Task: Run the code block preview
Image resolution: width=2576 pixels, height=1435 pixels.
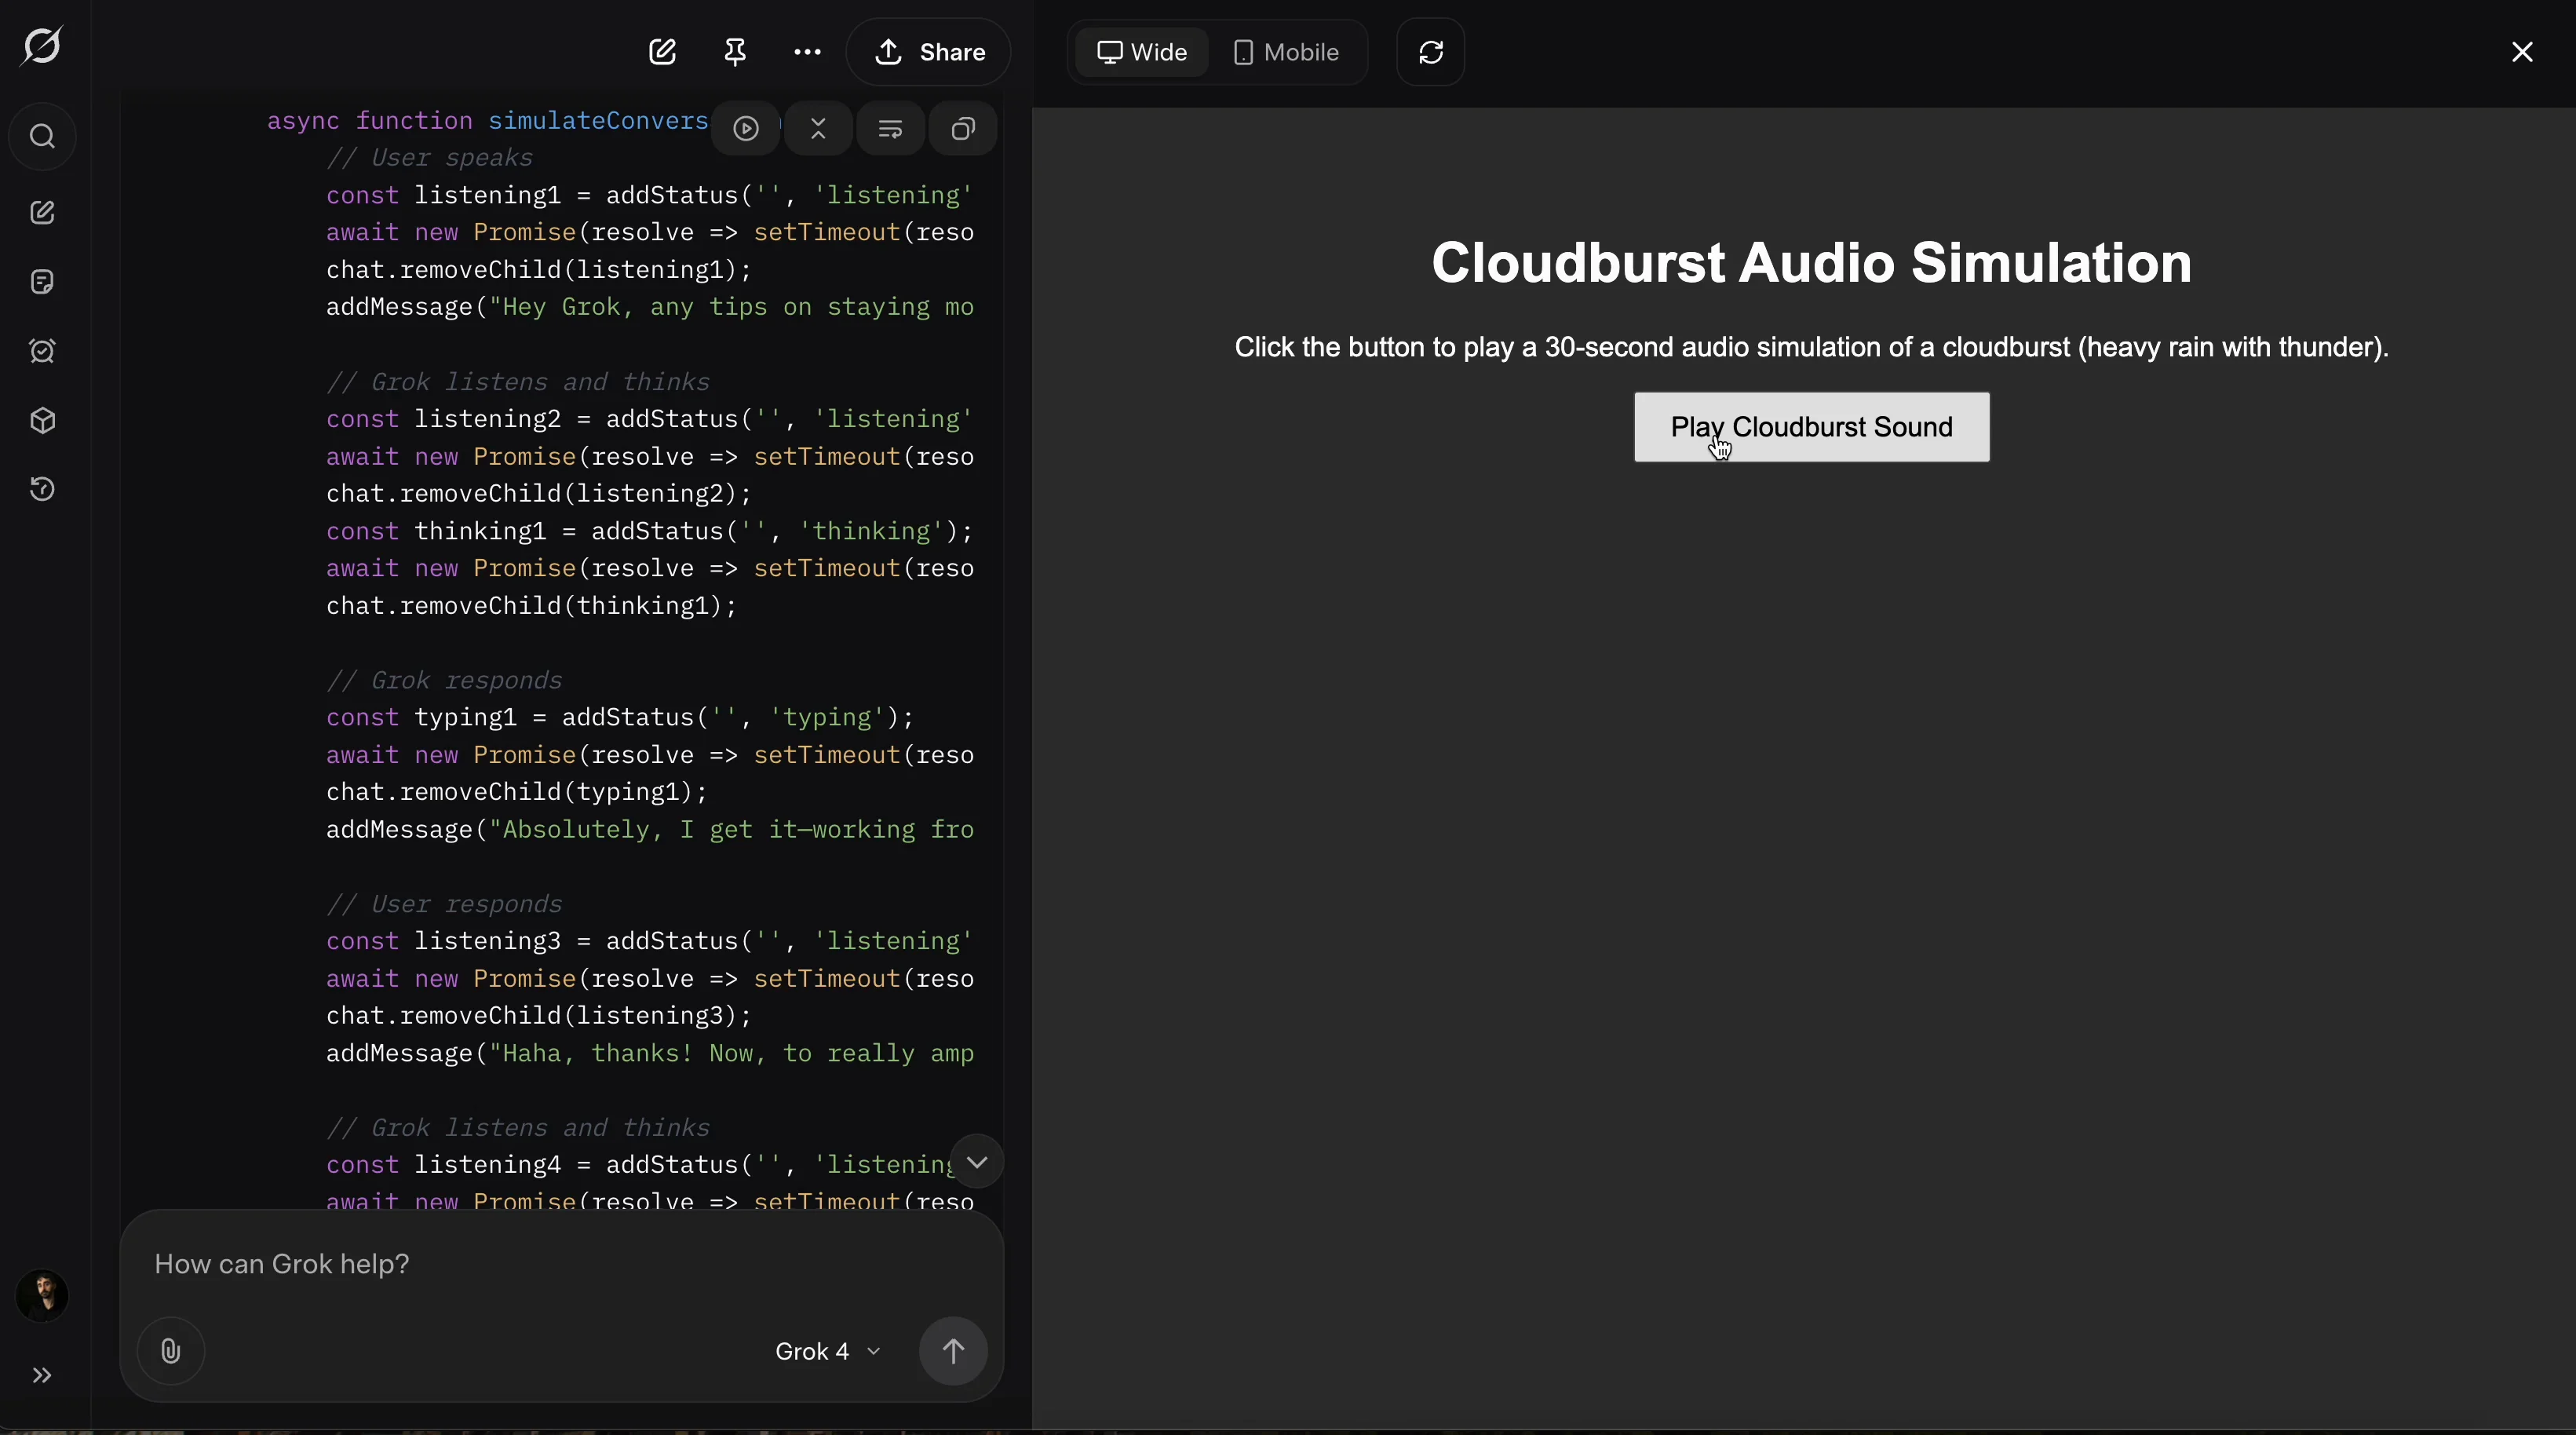Action: (x=746, y=129)
